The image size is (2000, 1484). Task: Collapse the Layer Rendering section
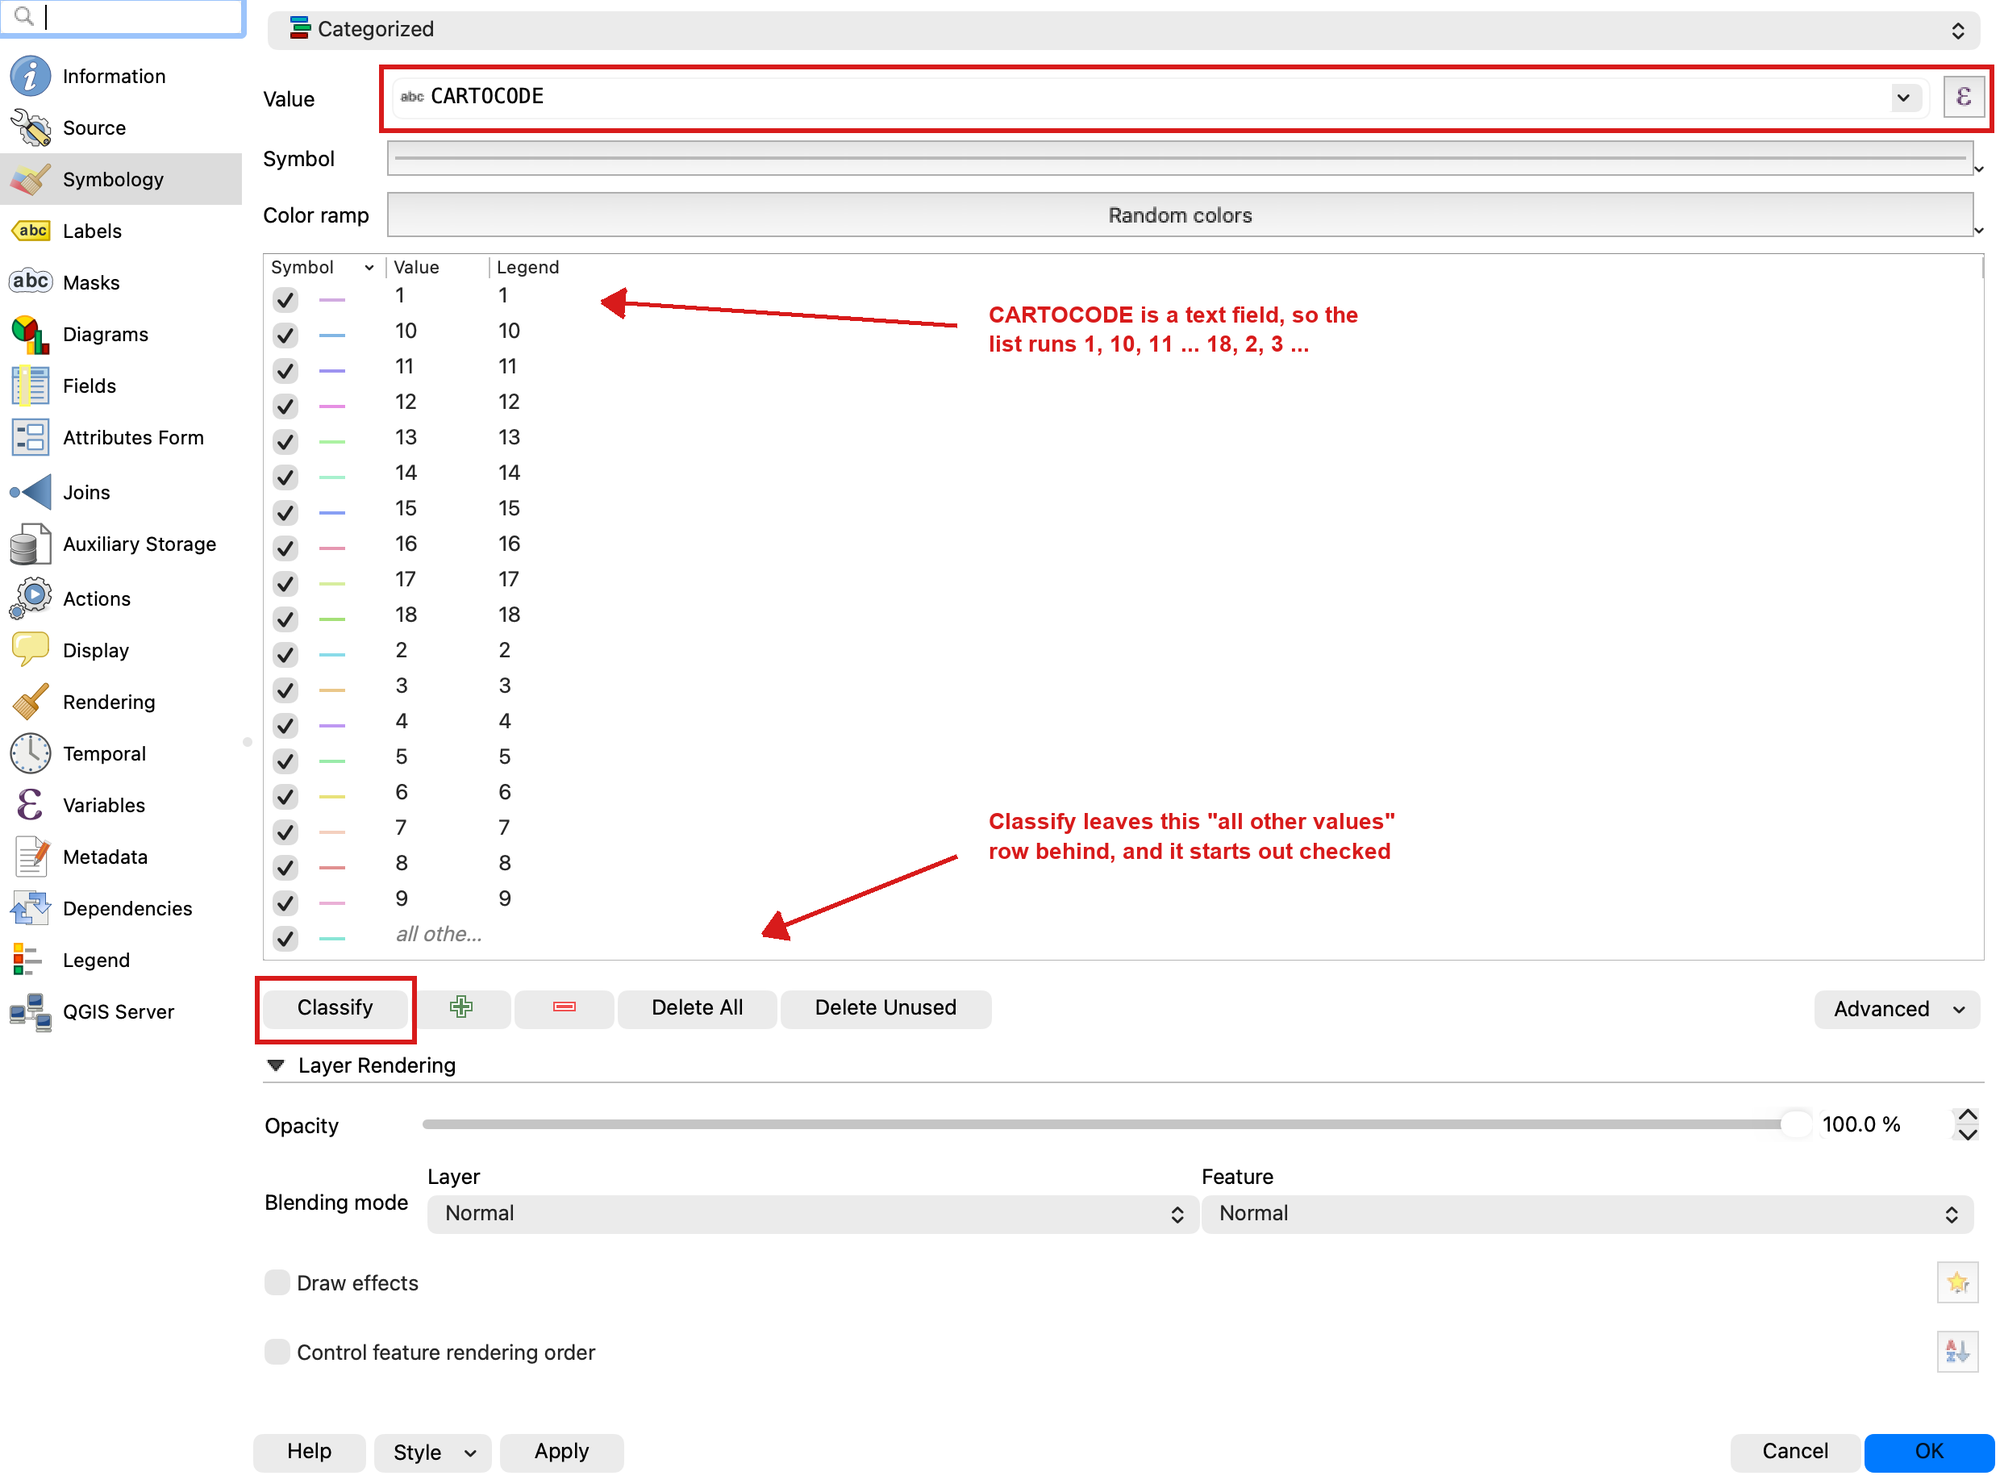click(276, 1065)
